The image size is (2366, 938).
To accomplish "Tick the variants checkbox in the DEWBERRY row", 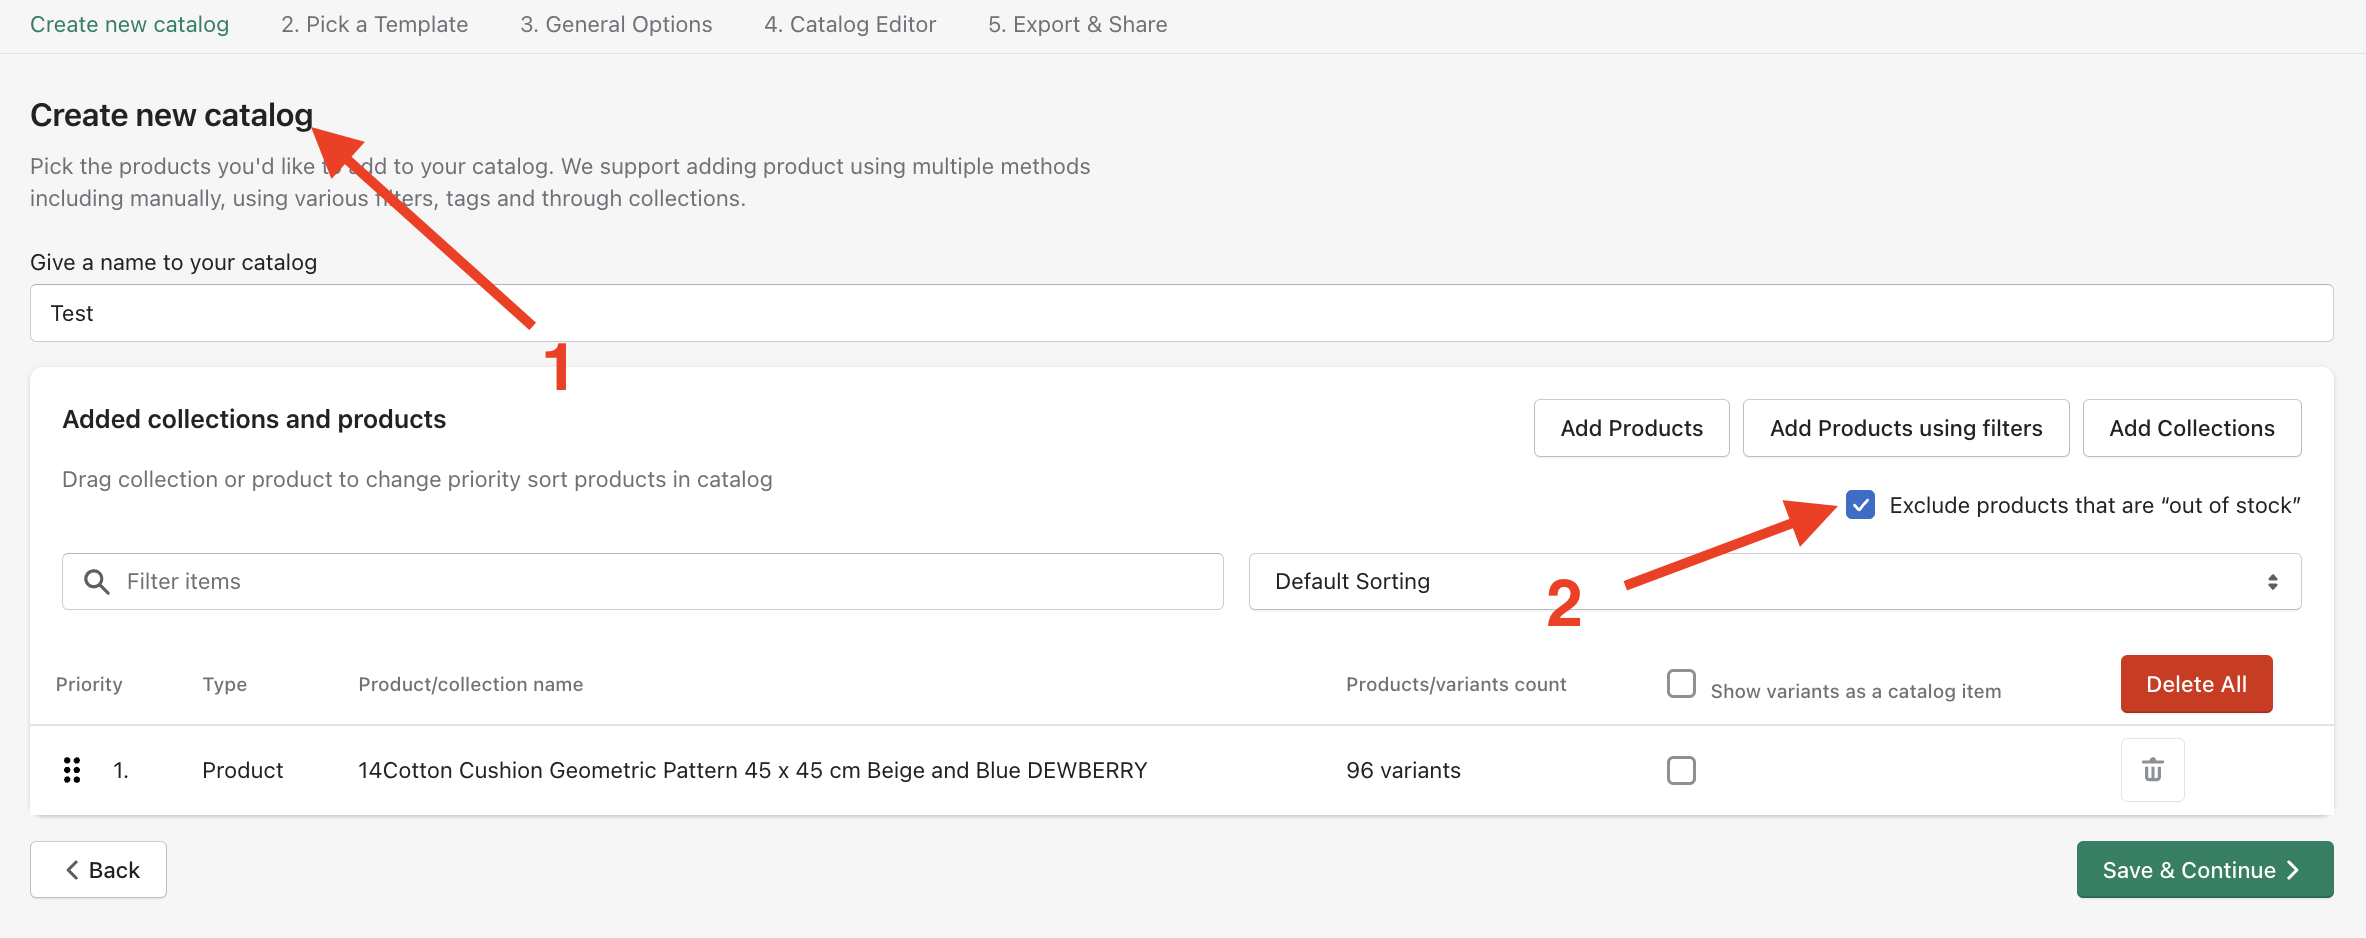I will 1681,770.
